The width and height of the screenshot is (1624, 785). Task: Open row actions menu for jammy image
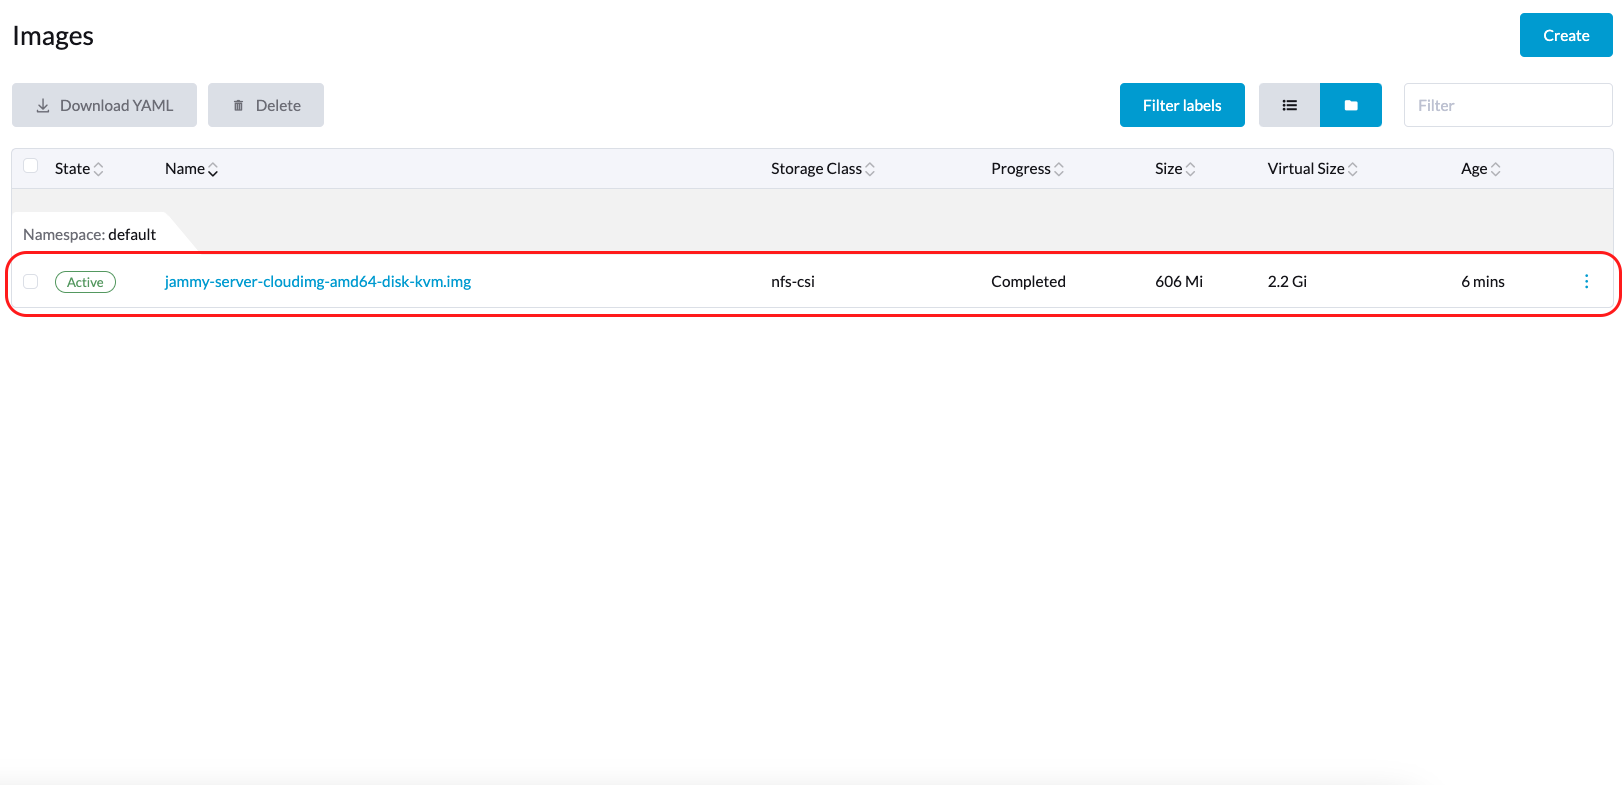tap(1586, 282)
